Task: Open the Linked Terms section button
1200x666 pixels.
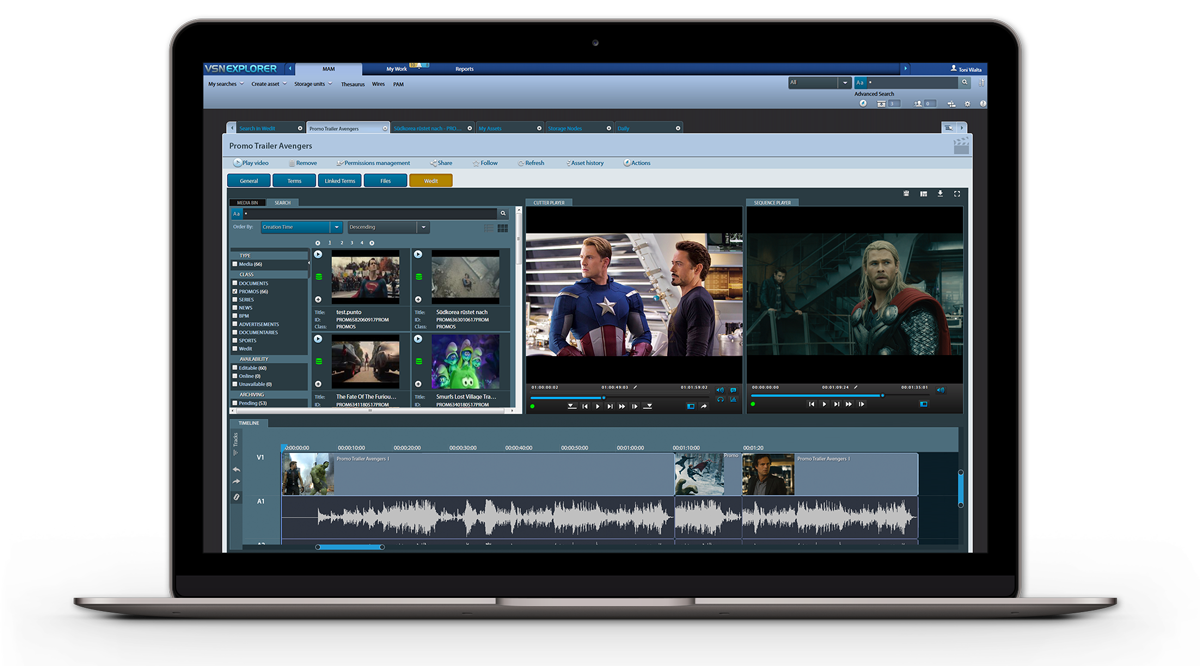Action: 340,181
